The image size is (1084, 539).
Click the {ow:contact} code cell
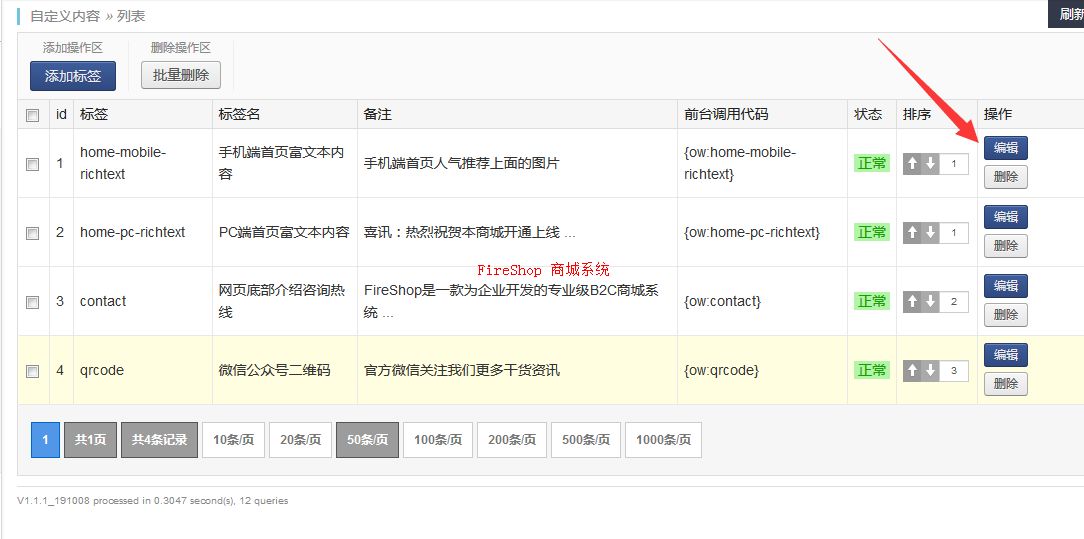722,302
